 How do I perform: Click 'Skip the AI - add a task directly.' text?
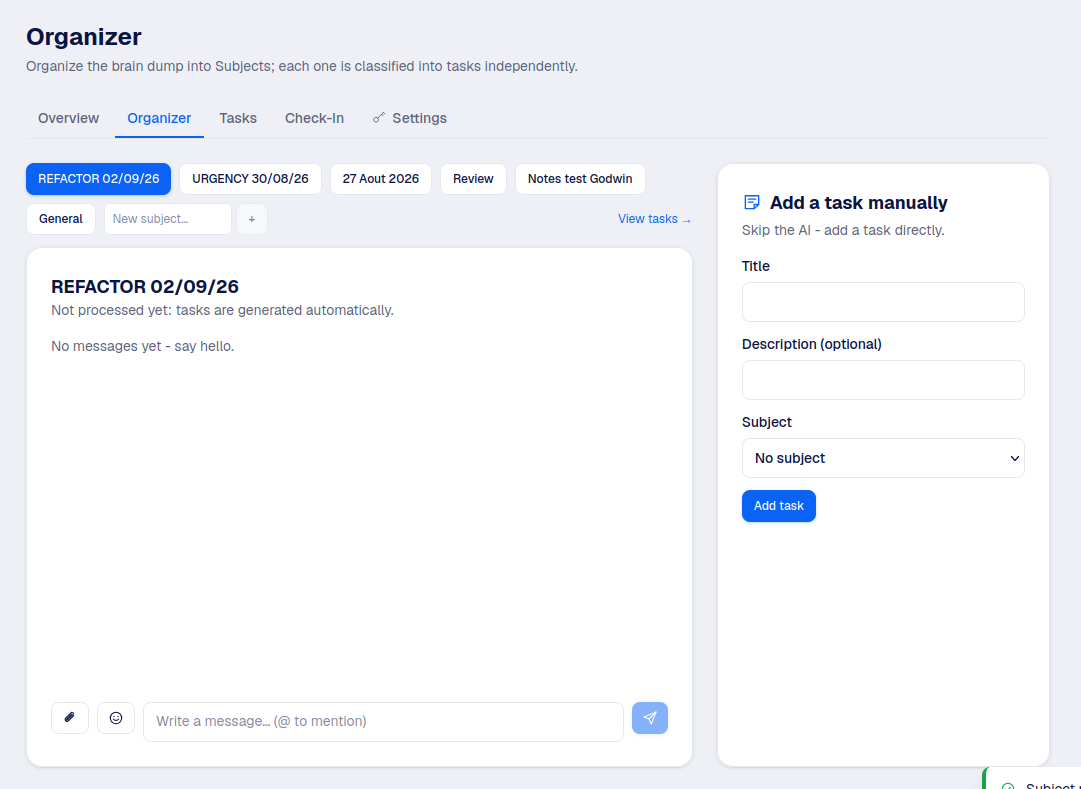click(842, 230)
